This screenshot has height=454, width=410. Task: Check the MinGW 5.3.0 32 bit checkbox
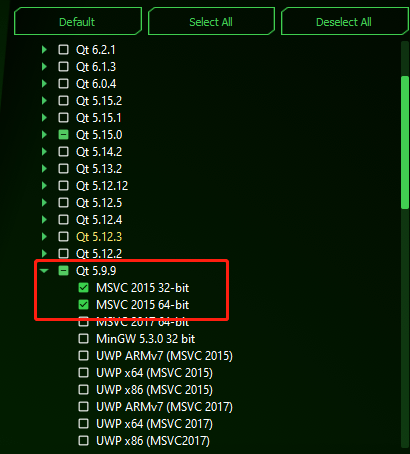(83, 339)
